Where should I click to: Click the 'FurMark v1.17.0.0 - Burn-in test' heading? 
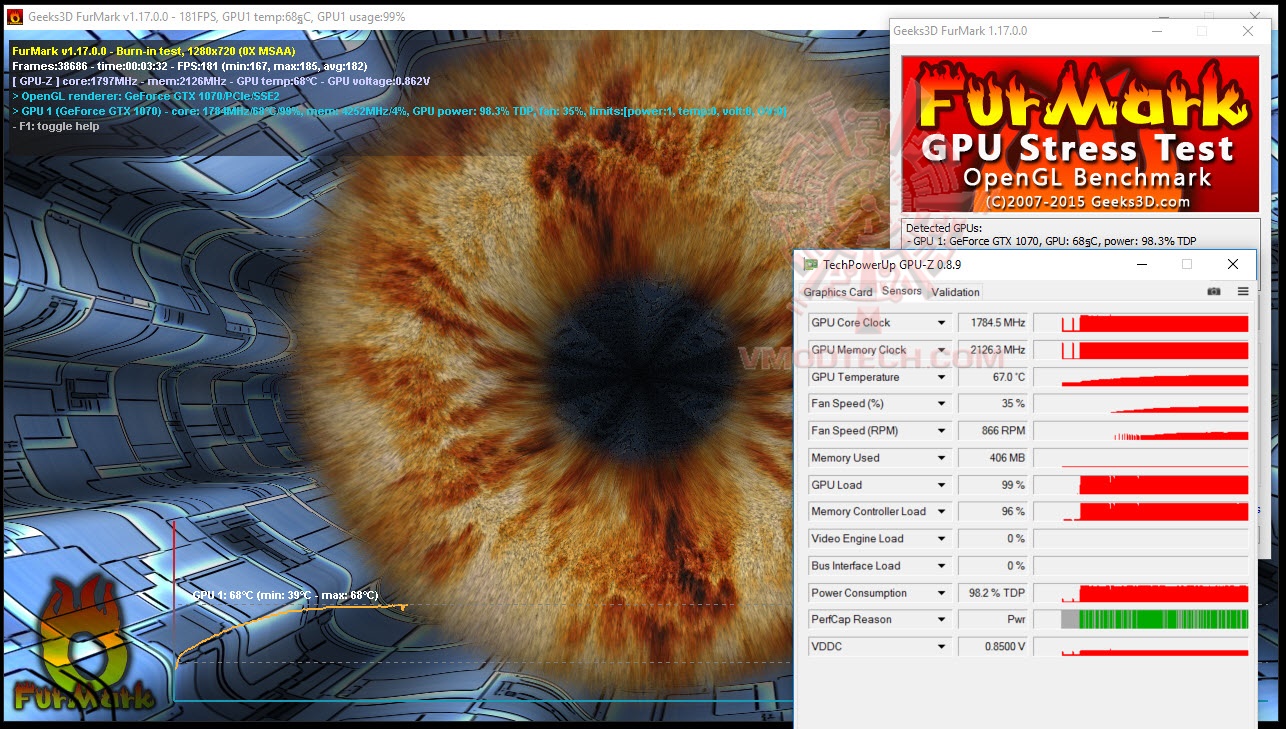pos(153,50)
